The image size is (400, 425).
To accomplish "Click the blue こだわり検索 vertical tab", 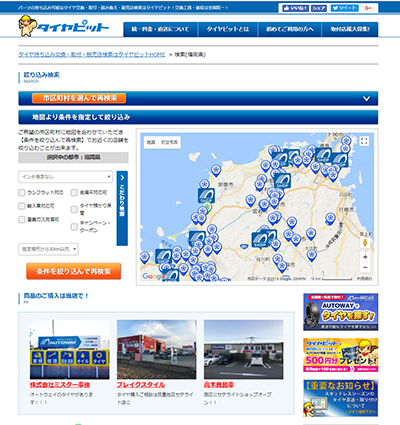I will [x=122, y=208].
